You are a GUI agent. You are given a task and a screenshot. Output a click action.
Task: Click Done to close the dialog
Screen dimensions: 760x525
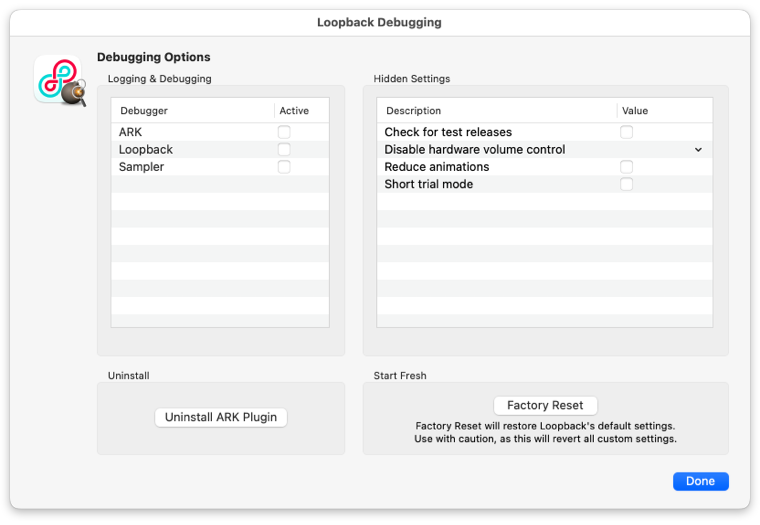coord(700,481)
